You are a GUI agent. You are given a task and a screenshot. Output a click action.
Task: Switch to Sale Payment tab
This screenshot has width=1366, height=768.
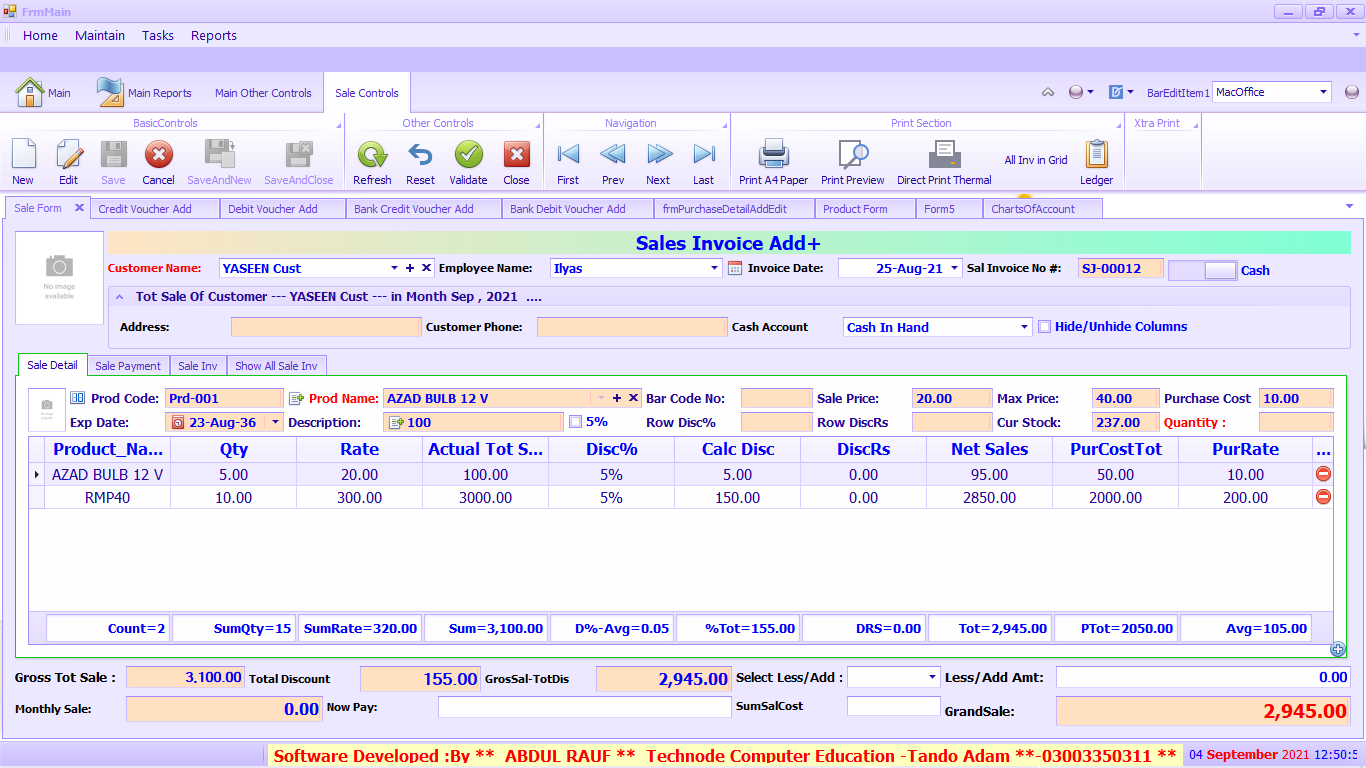click(x=128, y=366)
